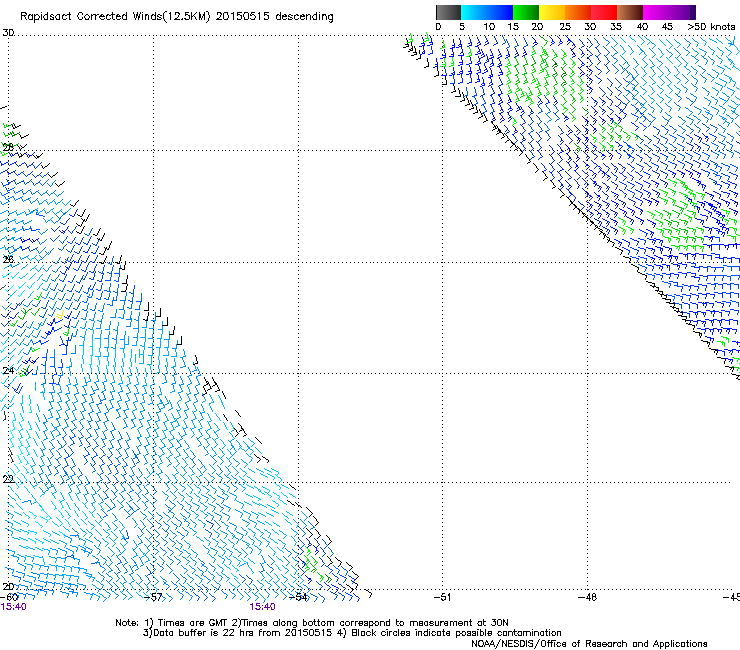Click the orange 25-30 knots legend color

click(578, 12)
